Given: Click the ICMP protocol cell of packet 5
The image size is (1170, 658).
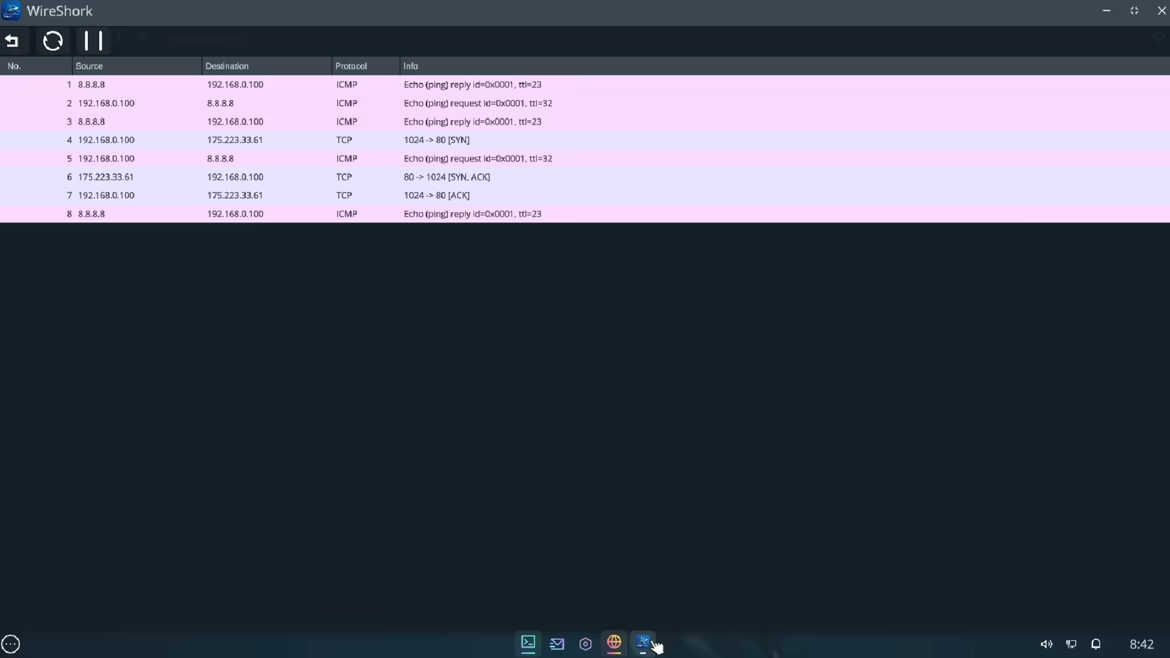Looking at the screenshot, I should click(346, 159).
